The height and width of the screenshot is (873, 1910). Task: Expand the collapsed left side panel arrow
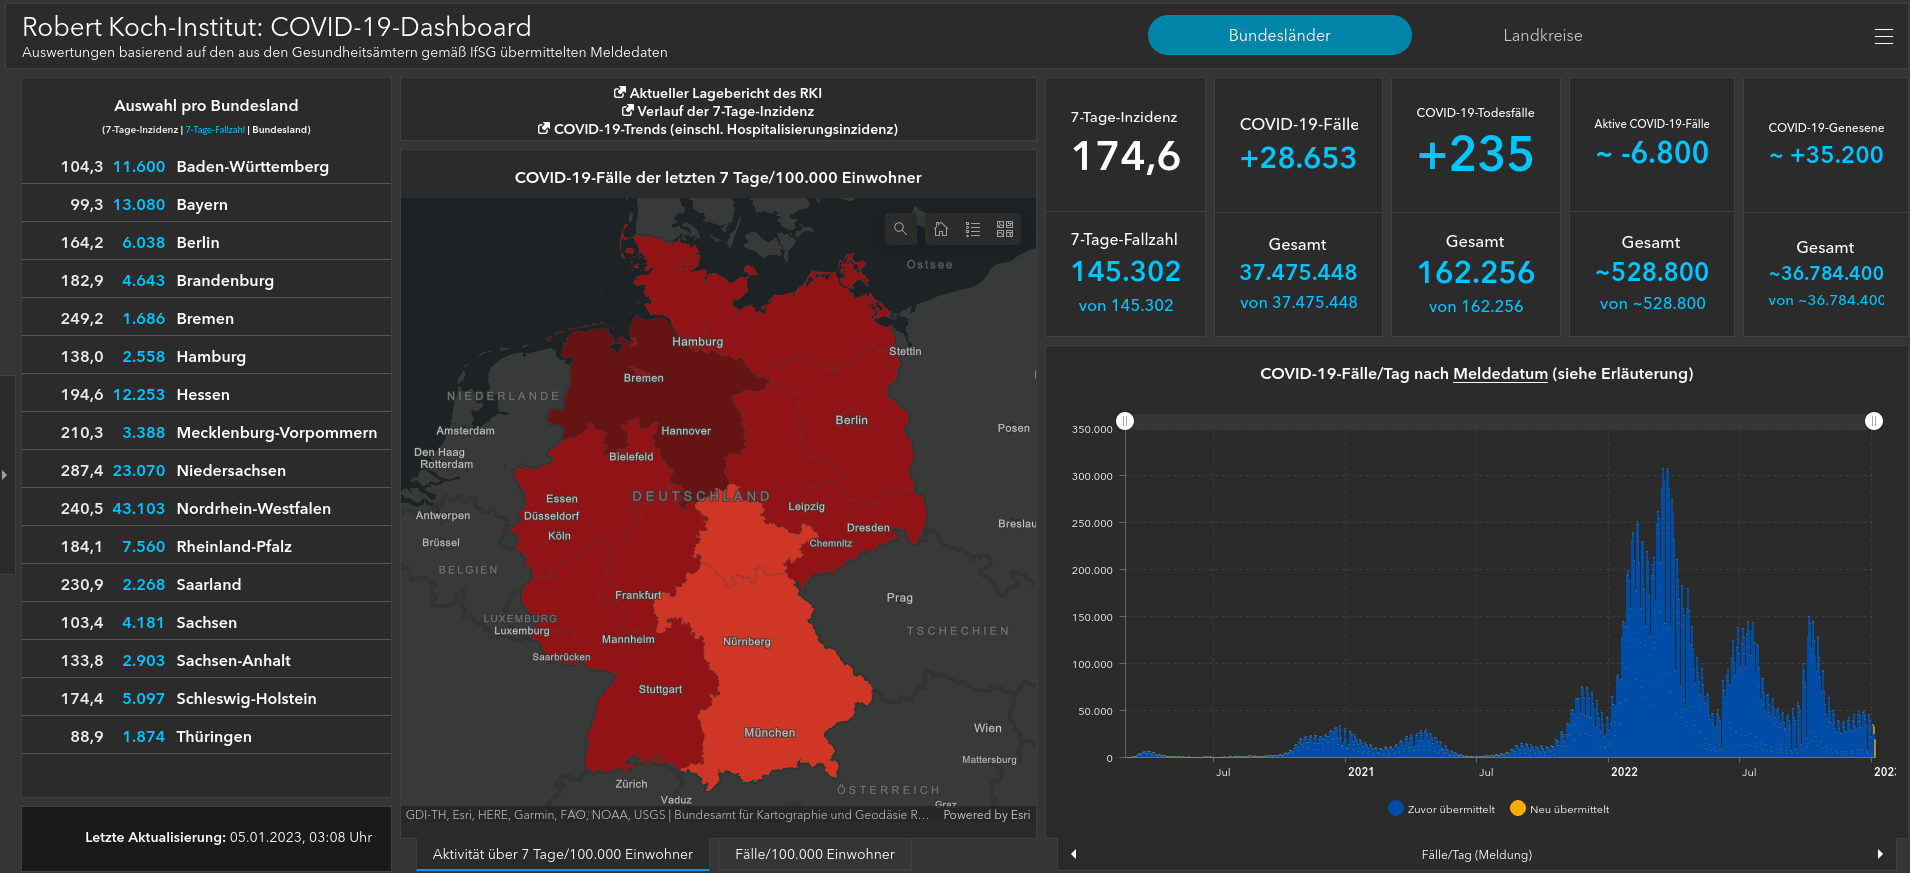pyautogui.click(x=5, y=475)
